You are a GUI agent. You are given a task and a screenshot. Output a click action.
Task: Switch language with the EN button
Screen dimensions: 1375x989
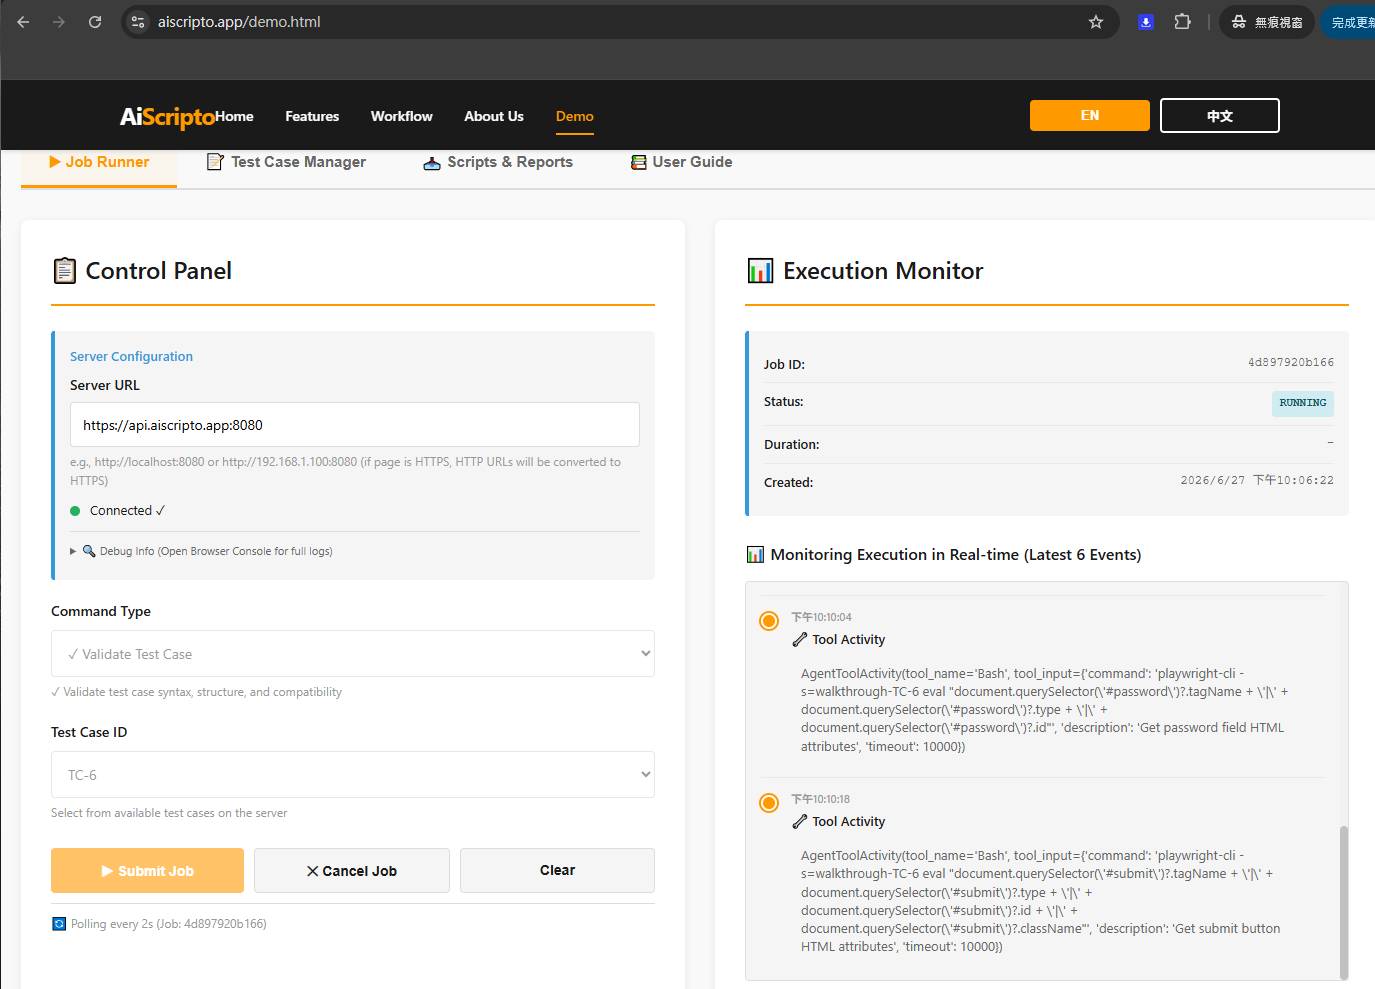[1090, 115]
